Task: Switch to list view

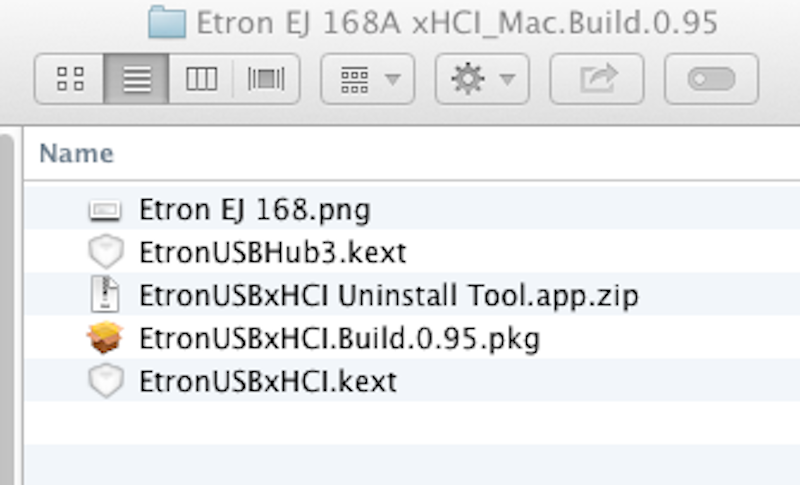Action: (x=136, y=79)
